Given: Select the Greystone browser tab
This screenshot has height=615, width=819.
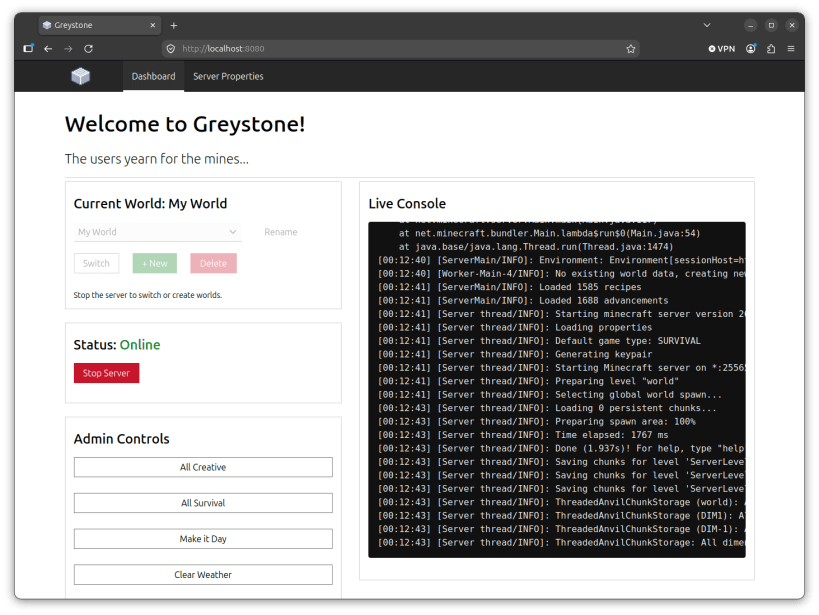Looking at the screenshot, I should 99,25.
